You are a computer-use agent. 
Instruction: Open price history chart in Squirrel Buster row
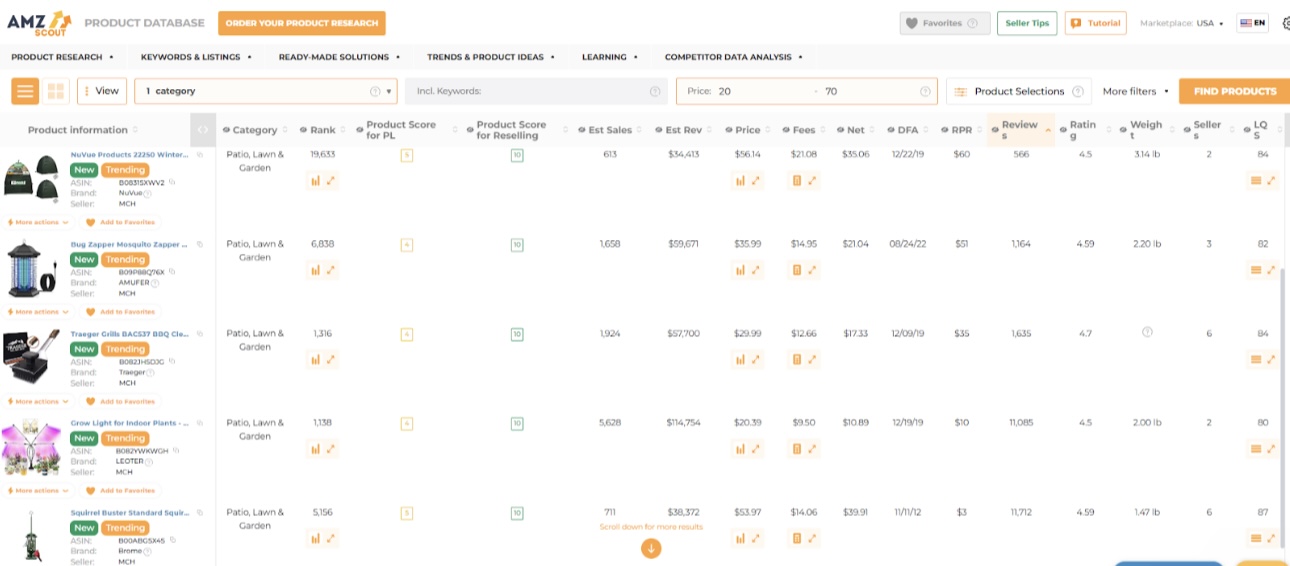point(741,538)
